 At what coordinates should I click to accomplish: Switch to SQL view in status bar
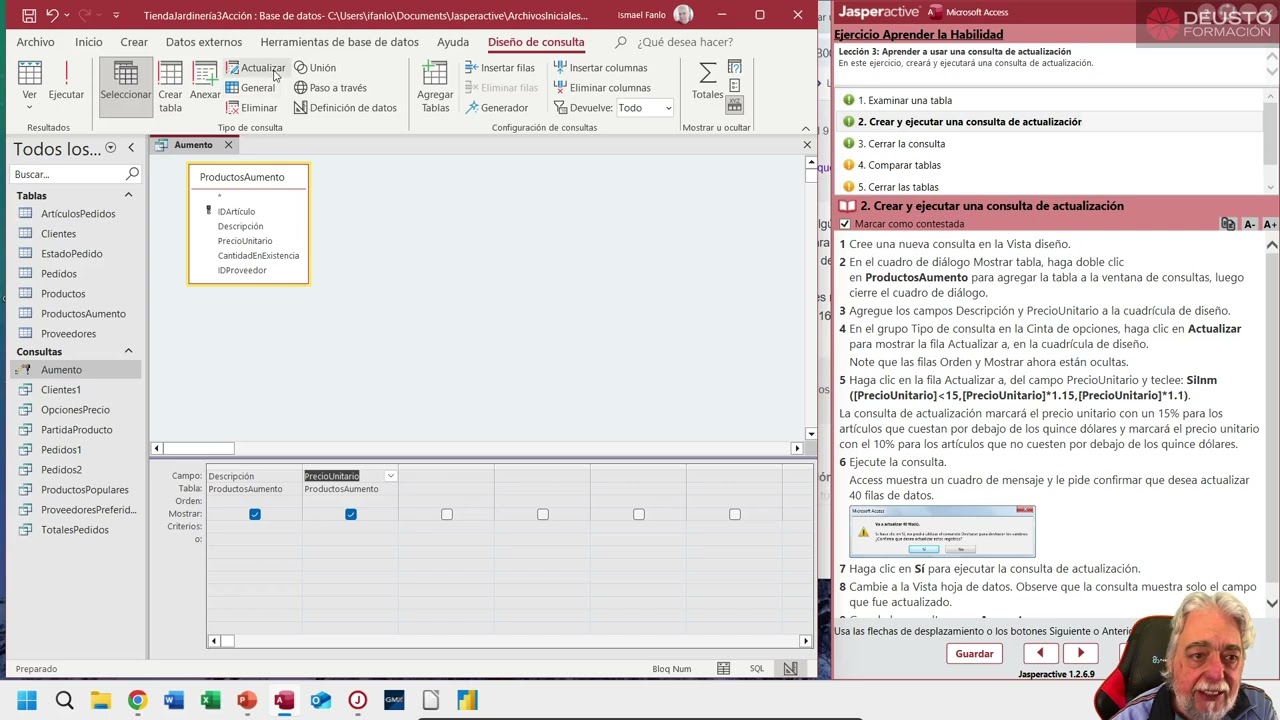click(x=757, y=669)
